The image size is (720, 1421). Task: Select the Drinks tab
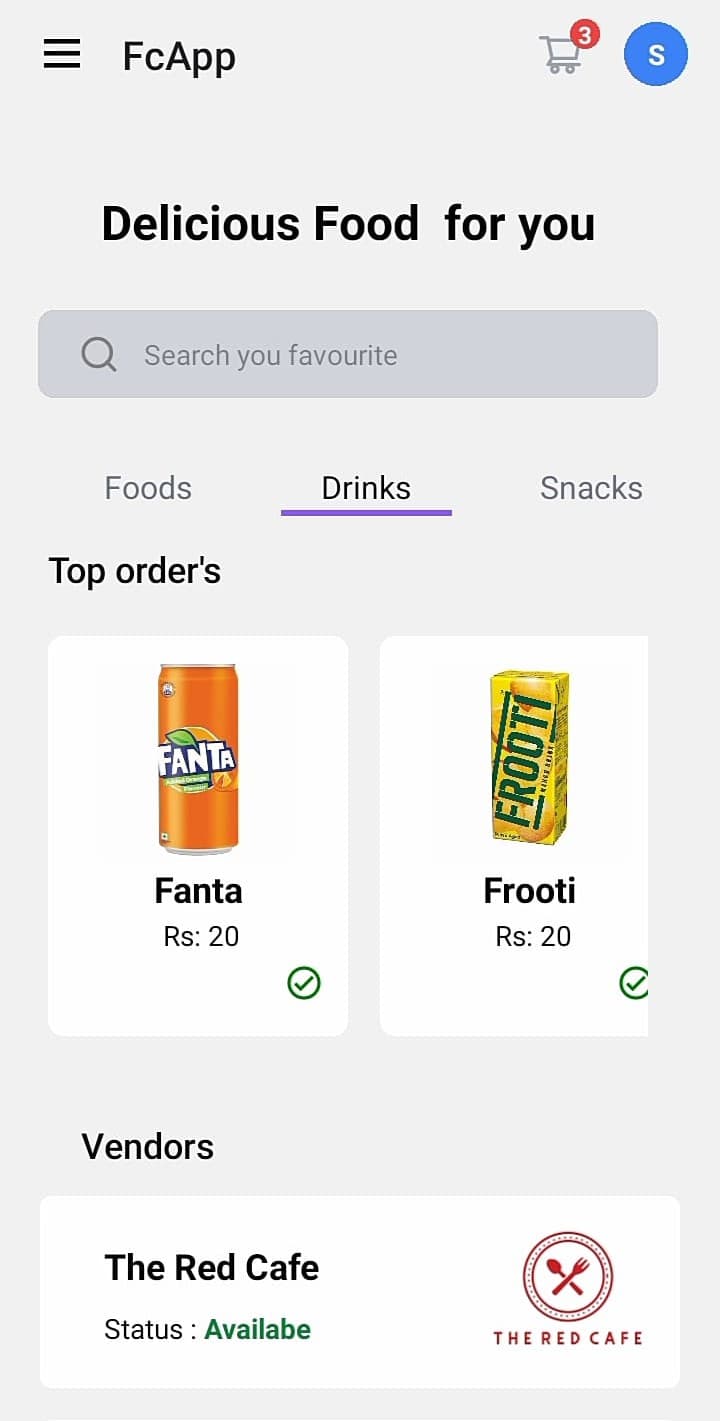tap(366, 488)
